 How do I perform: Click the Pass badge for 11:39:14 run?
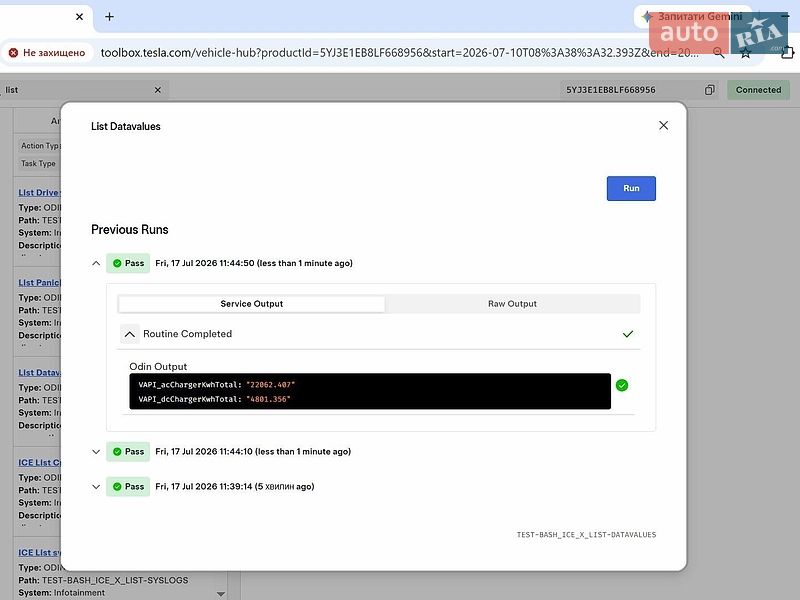point(128,487)
